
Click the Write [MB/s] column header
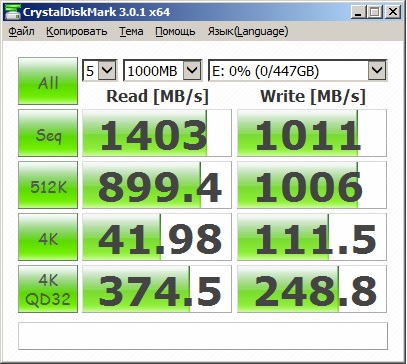pos(313,96)
